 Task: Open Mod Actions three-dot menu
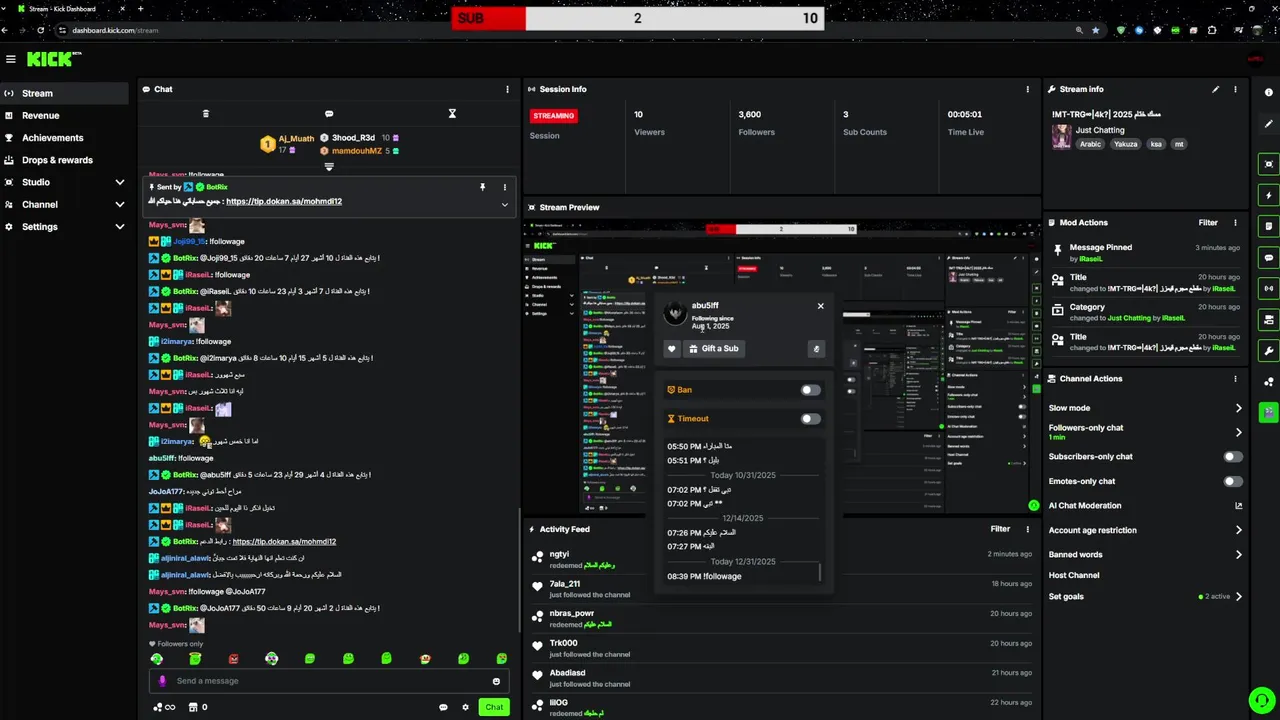(1235, 223)
